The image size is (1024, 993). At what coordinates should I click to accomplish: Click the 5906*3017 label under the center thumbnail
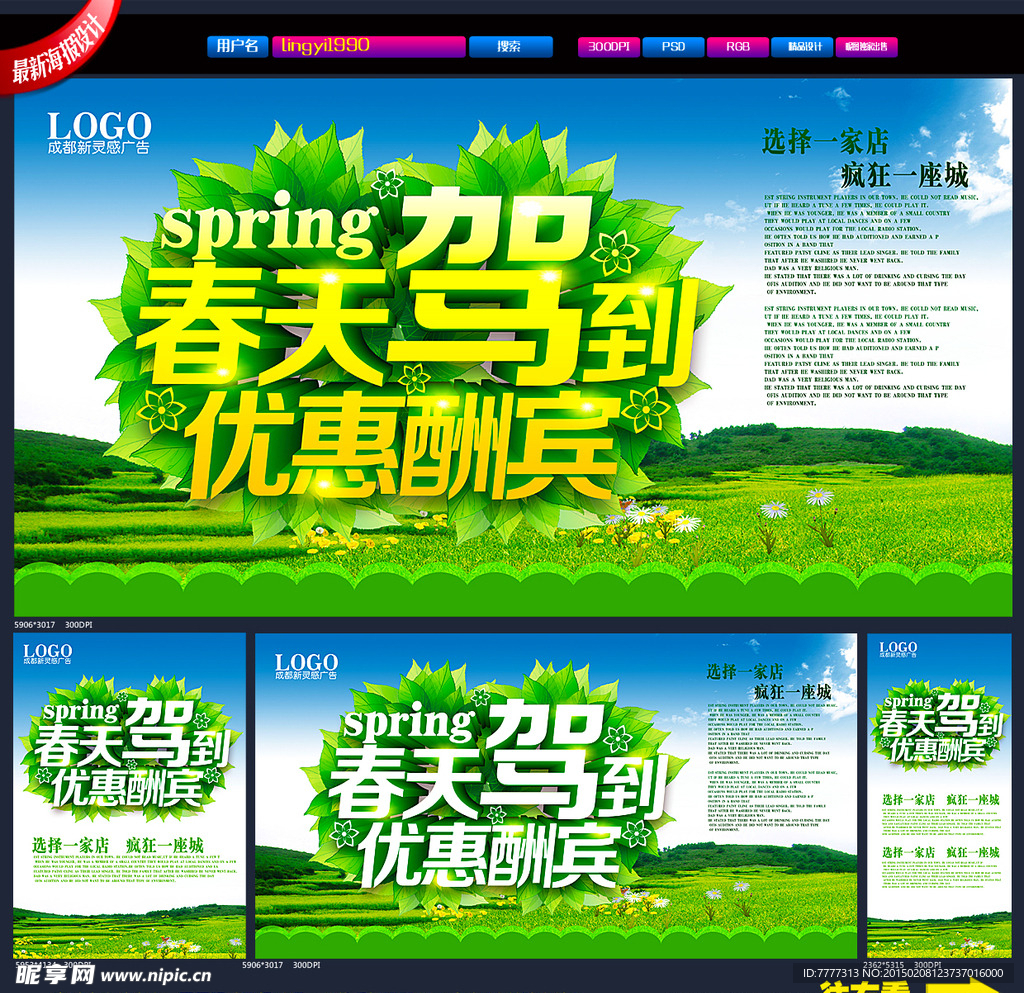click(263, 965)
